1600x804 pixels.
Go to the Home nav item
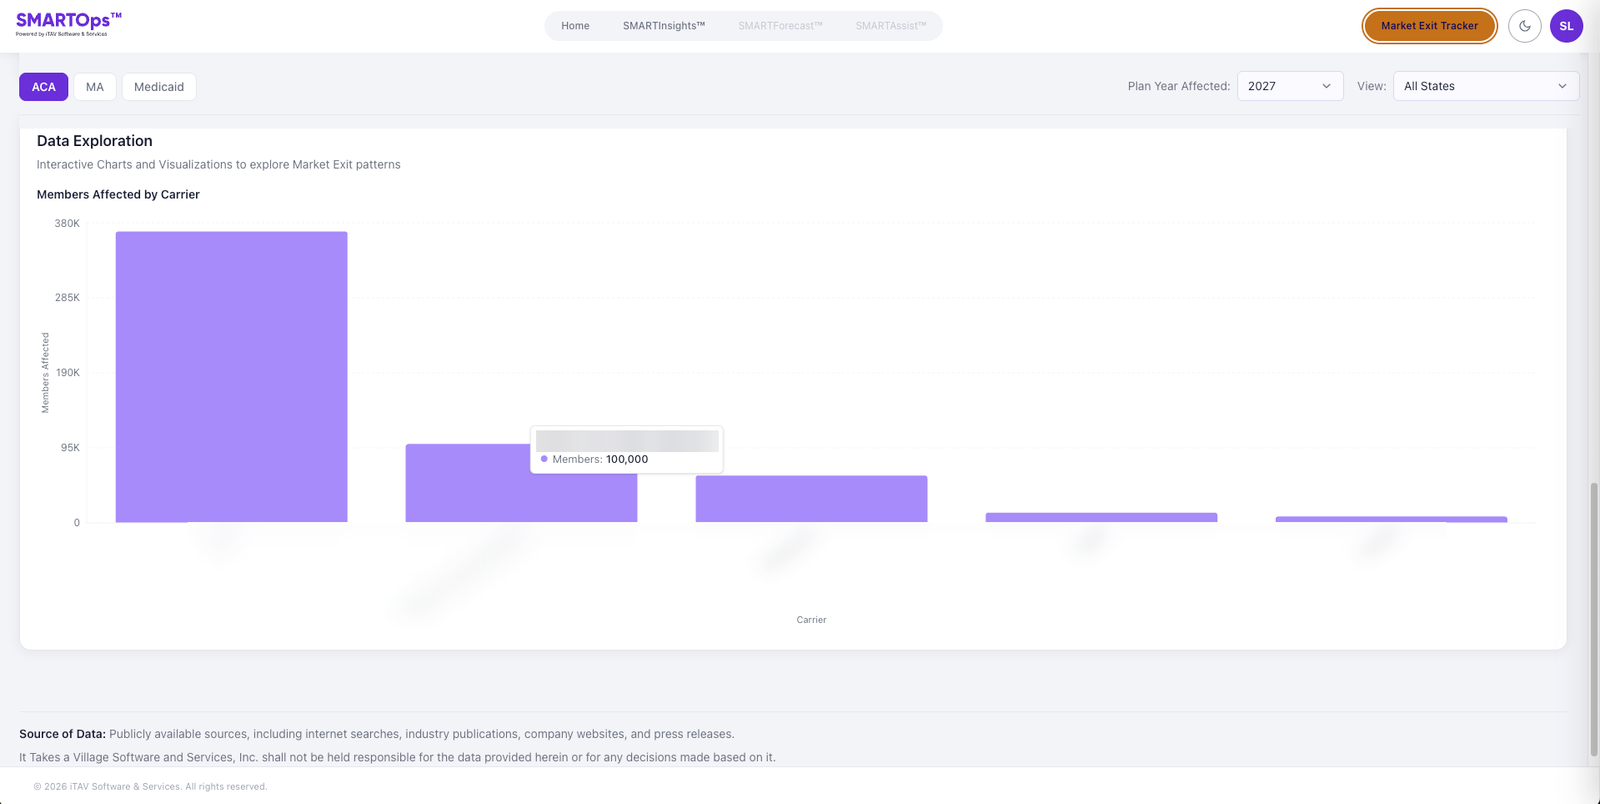[575, 26]
